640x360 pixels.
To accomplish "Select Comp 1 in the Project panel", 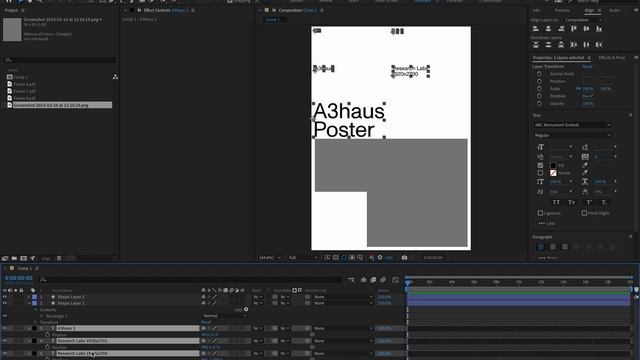I will pos(20,77).
